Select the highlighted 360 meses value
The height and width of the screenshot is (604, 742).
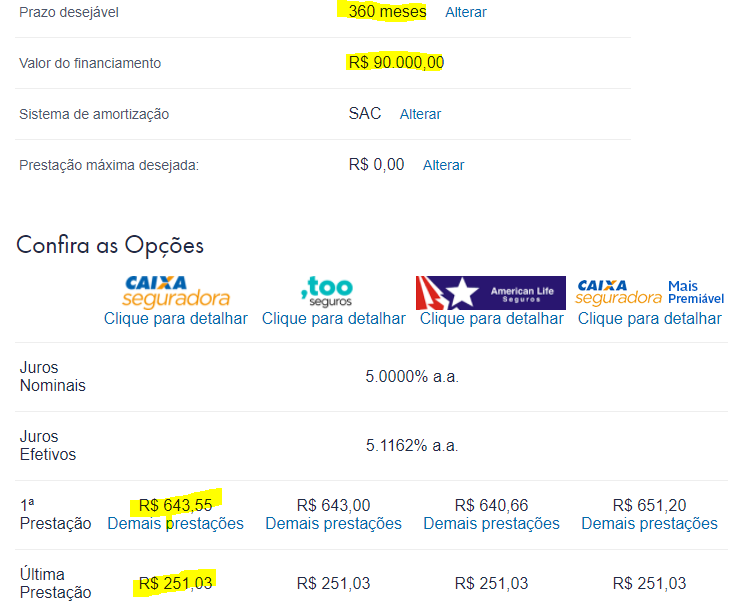387,11
